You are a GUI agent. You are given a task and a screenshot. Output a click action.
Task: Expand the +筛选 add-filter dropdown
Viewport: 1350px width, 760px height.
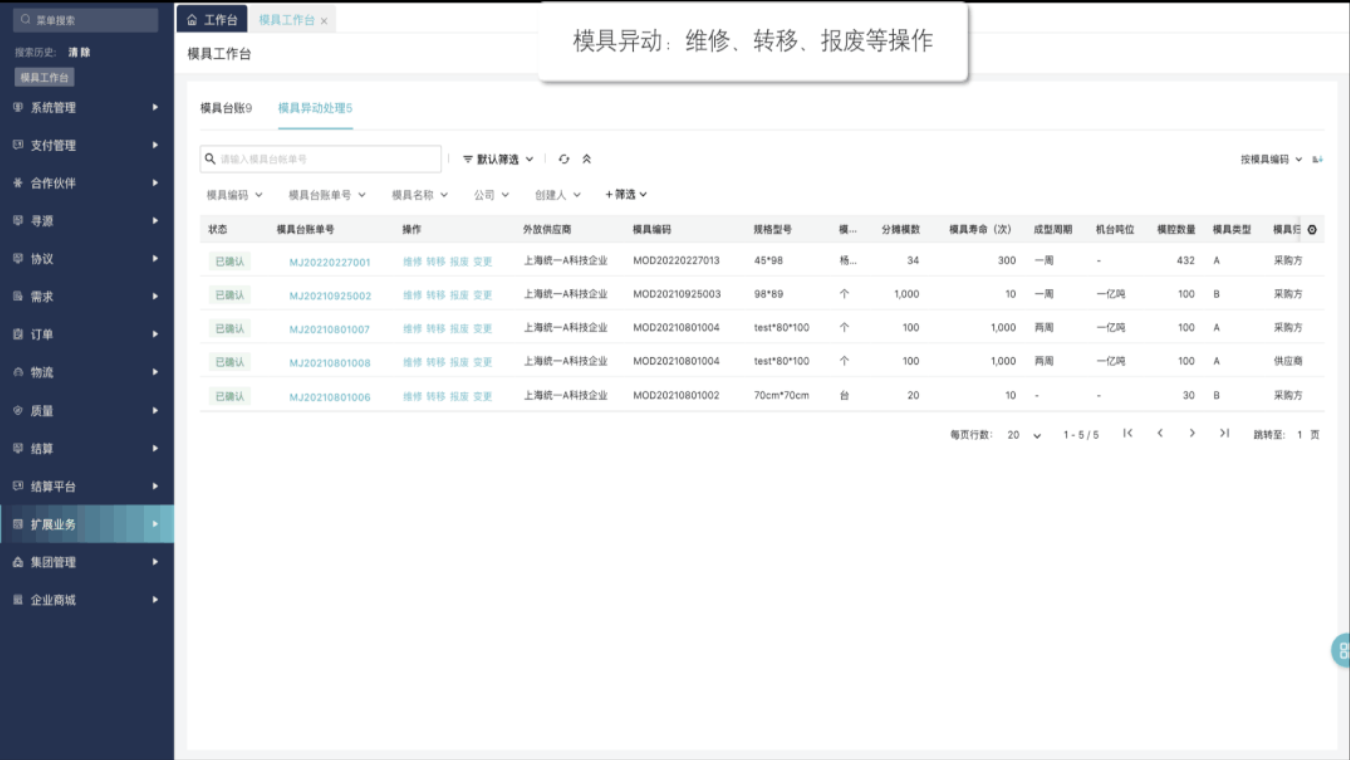pos(626,195)
